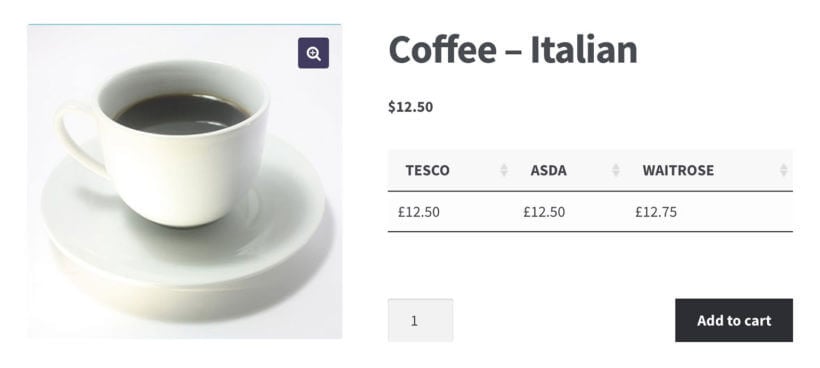Click the down sort arrow in ASDA column

point(616,174)
